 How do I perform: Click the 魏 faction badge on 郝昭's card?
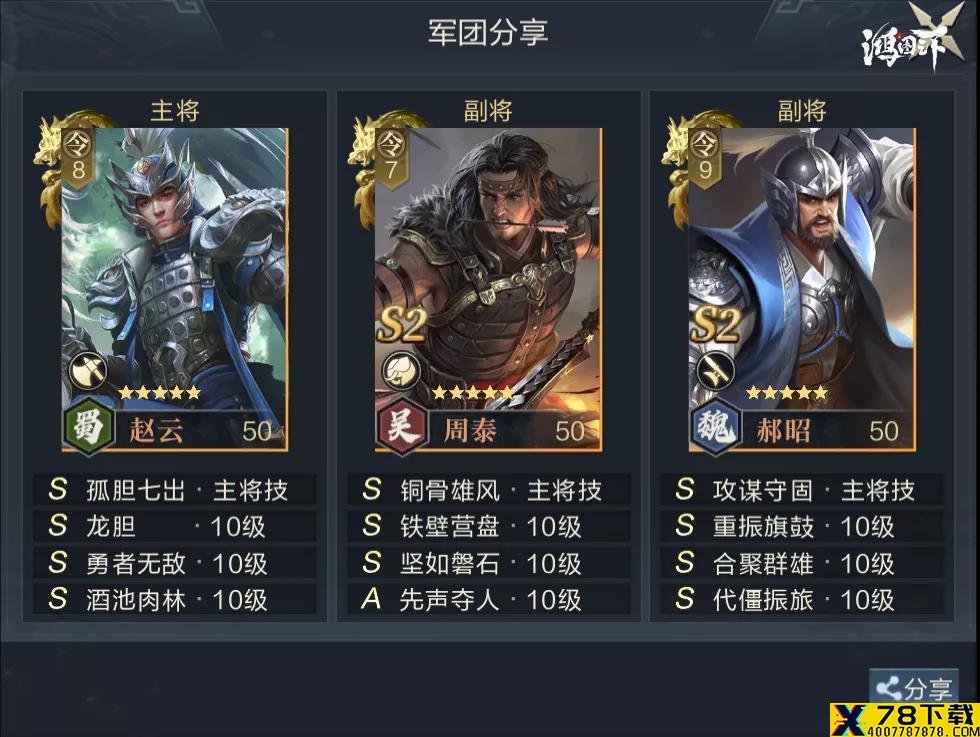pos(717,427)
